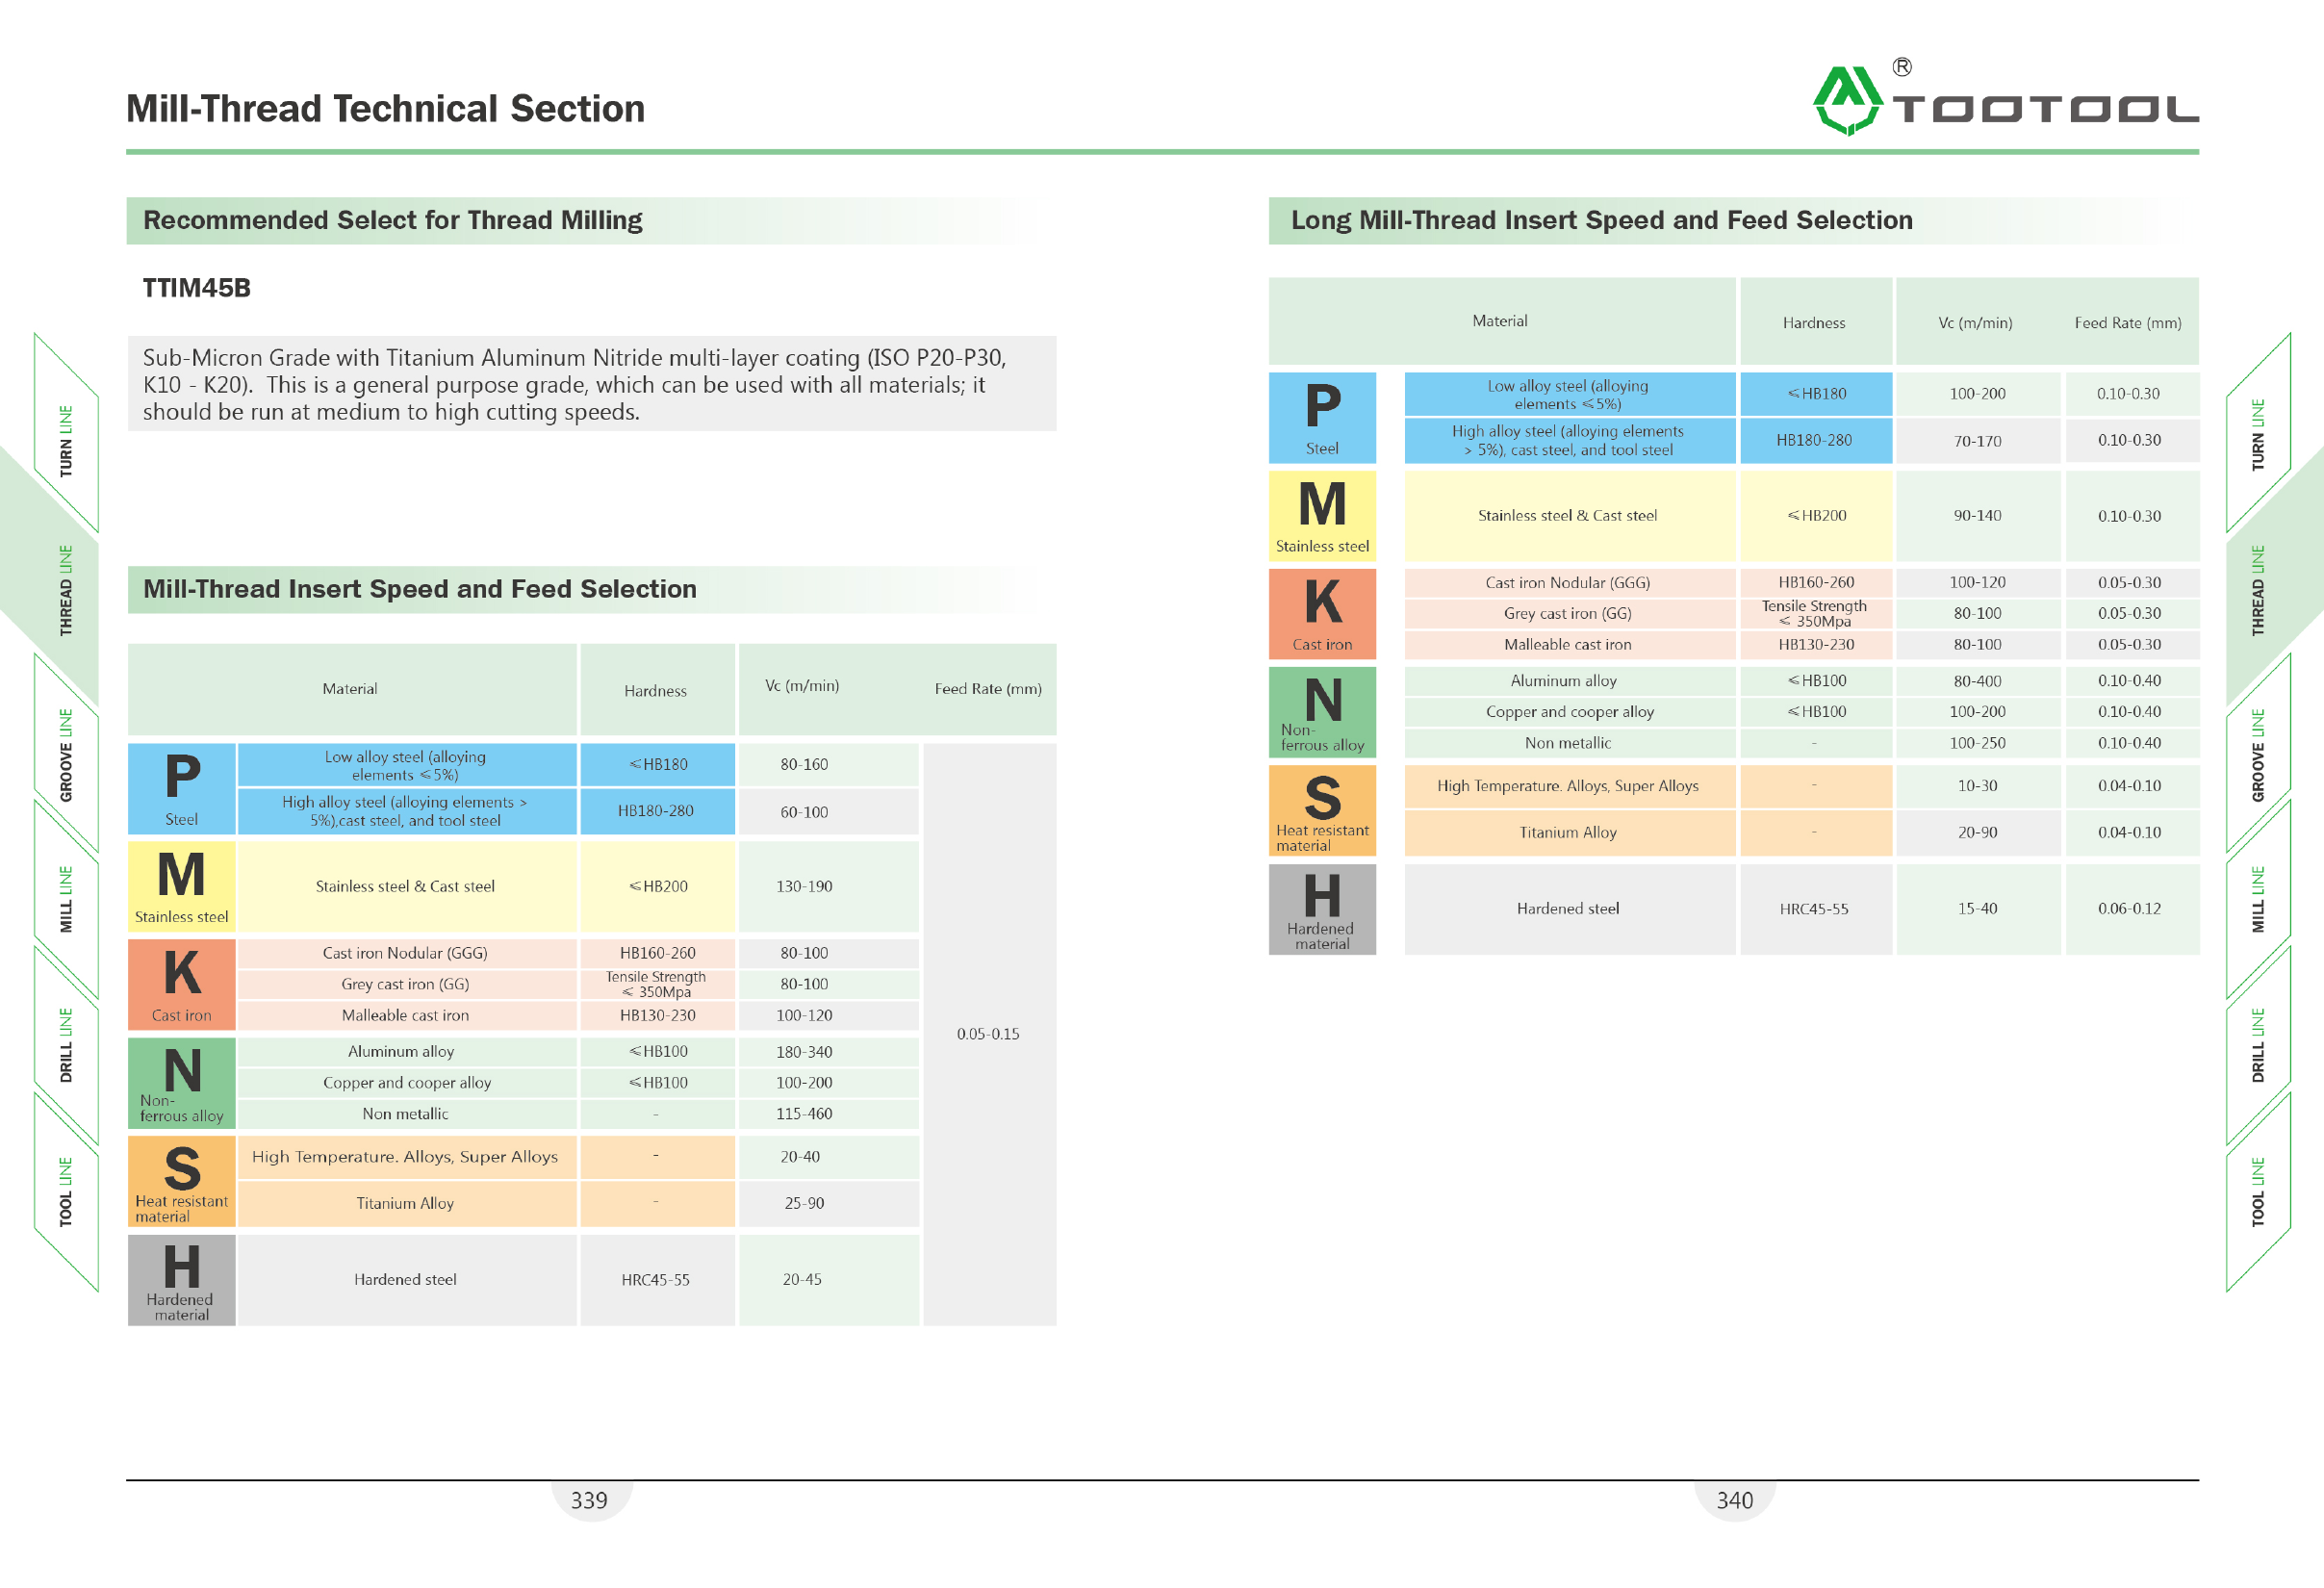
Task: Click the green N icon in Long Mill-Thread table
Action: click(1322, 712)
